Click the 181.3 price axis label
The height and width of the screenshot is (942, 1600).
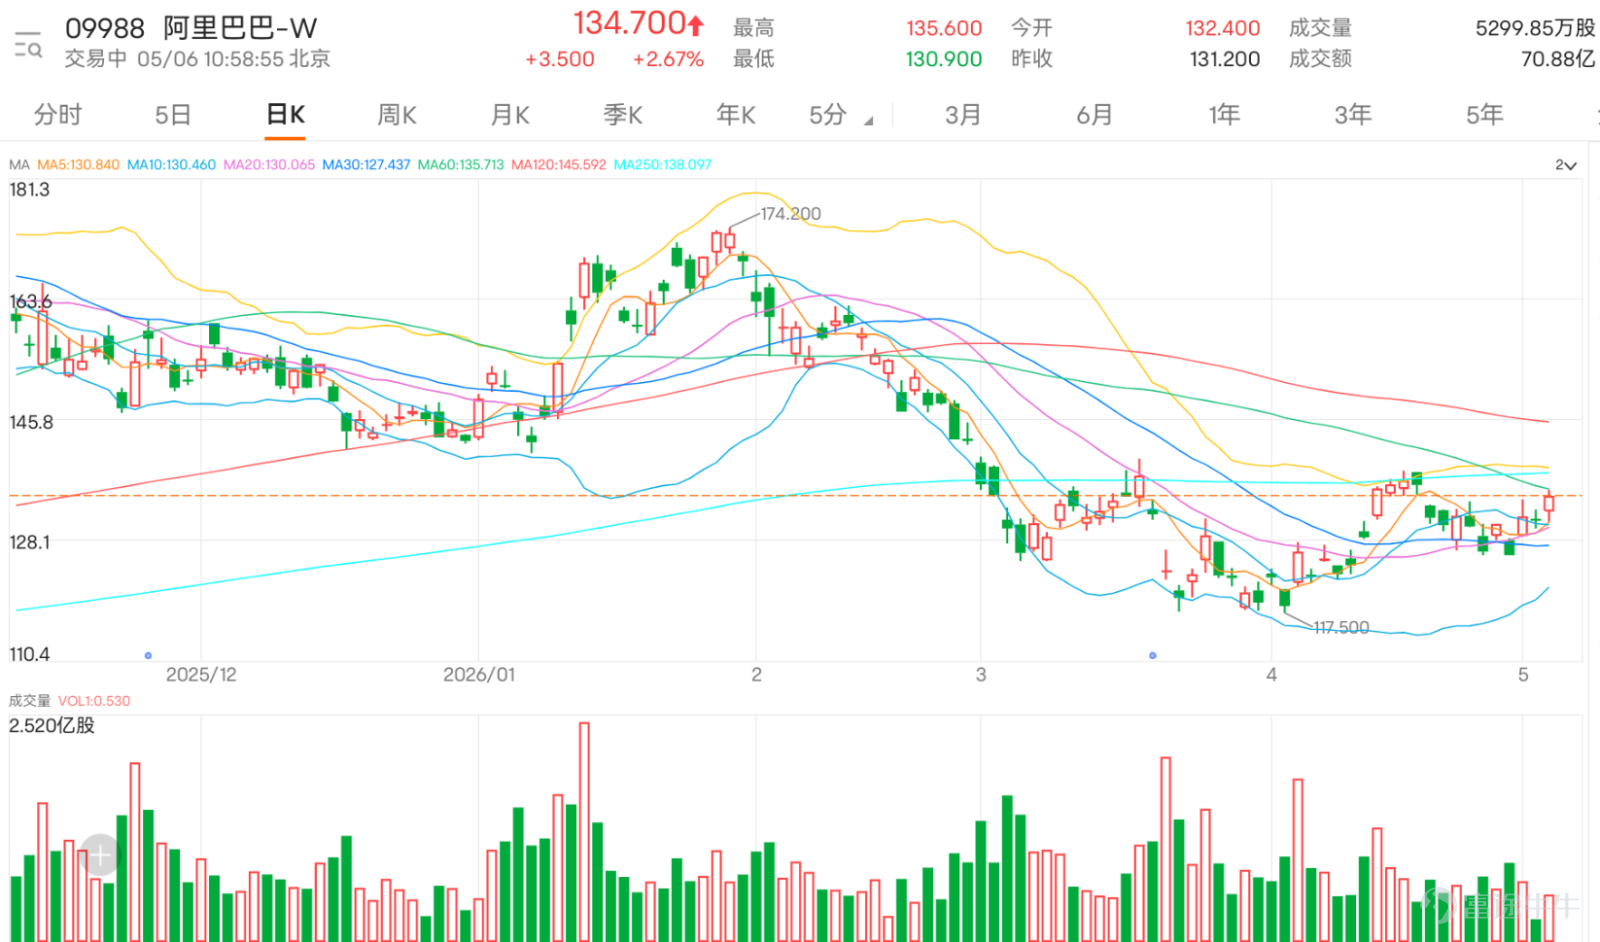(29, 190)
